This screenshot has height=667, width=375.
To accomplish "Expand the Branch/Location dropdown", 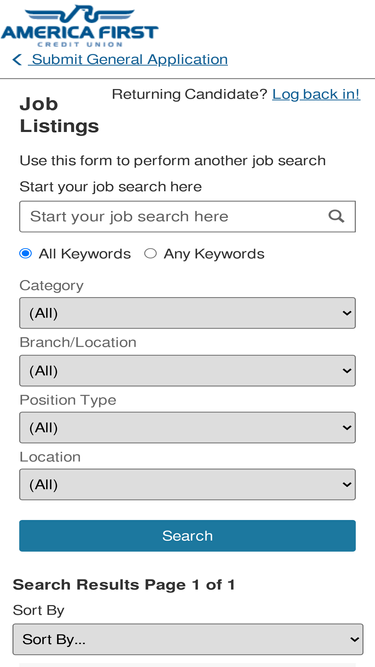I will click(x=187, y=371).
